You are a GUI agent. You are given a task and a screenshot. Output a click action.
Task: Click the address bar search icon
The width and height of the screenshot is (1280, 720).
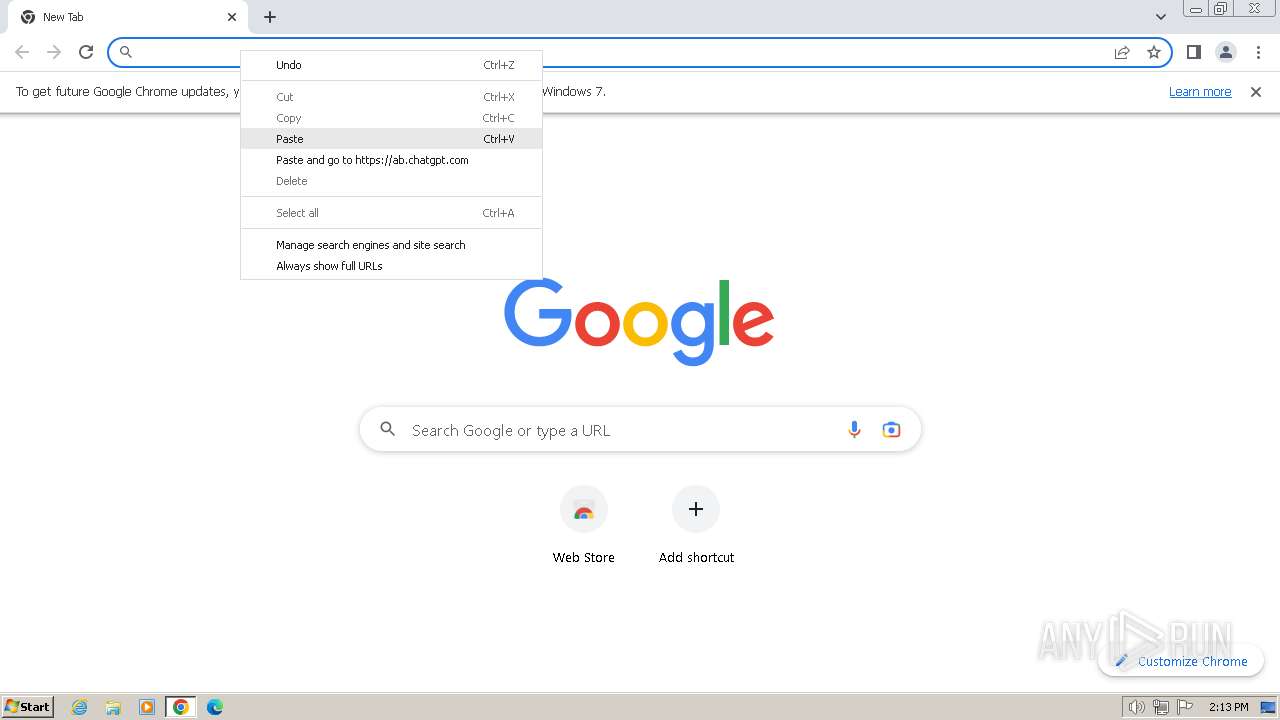pos(126,52)
